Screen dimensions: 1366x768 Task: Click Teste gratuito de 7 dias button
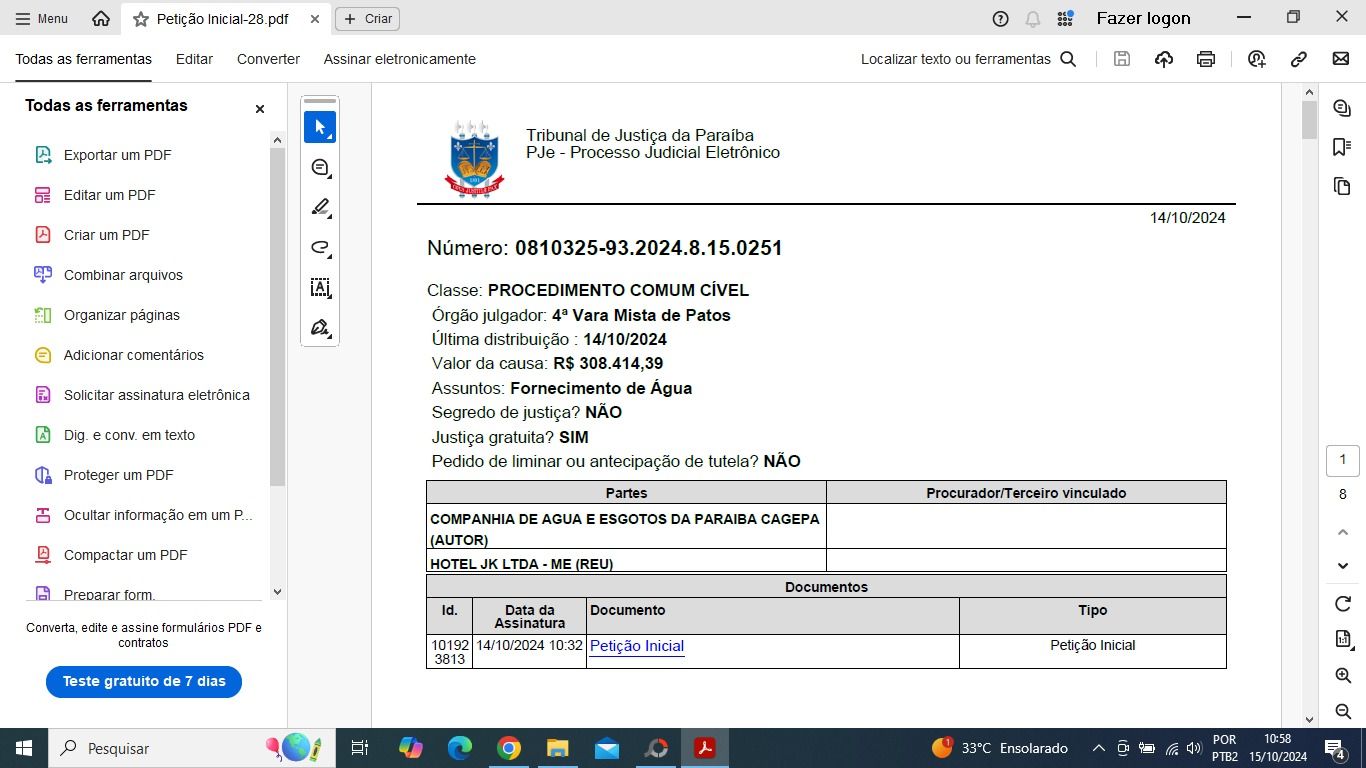[144, 681]
